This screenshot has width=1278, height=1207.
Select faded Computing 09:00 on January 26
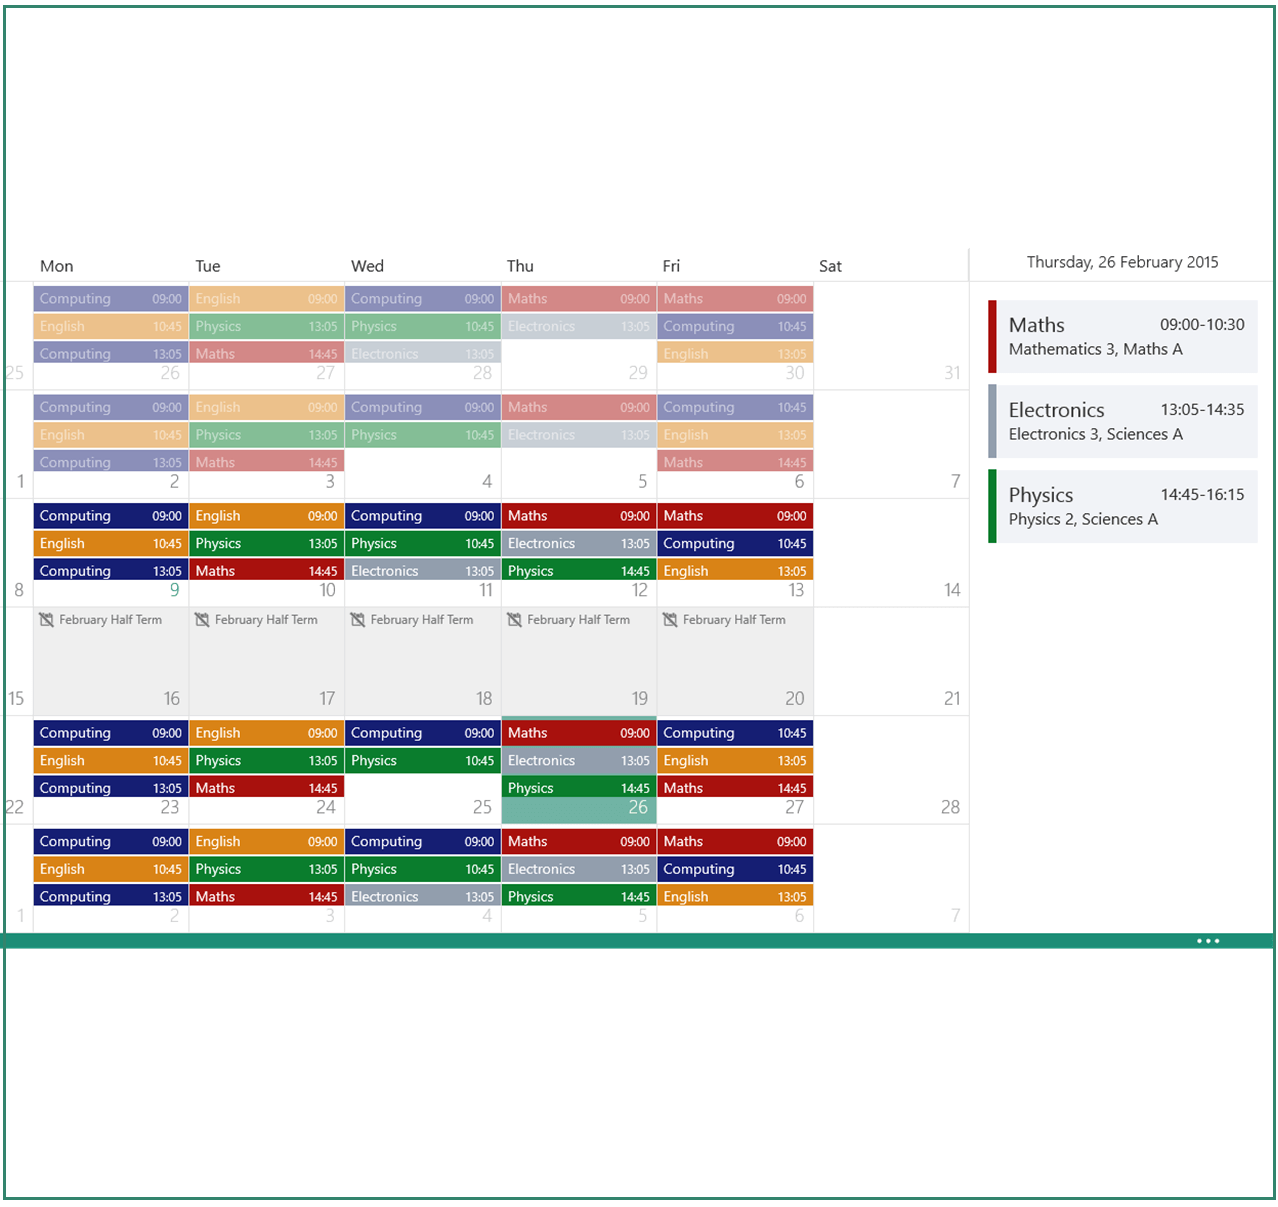pos(111,299)
